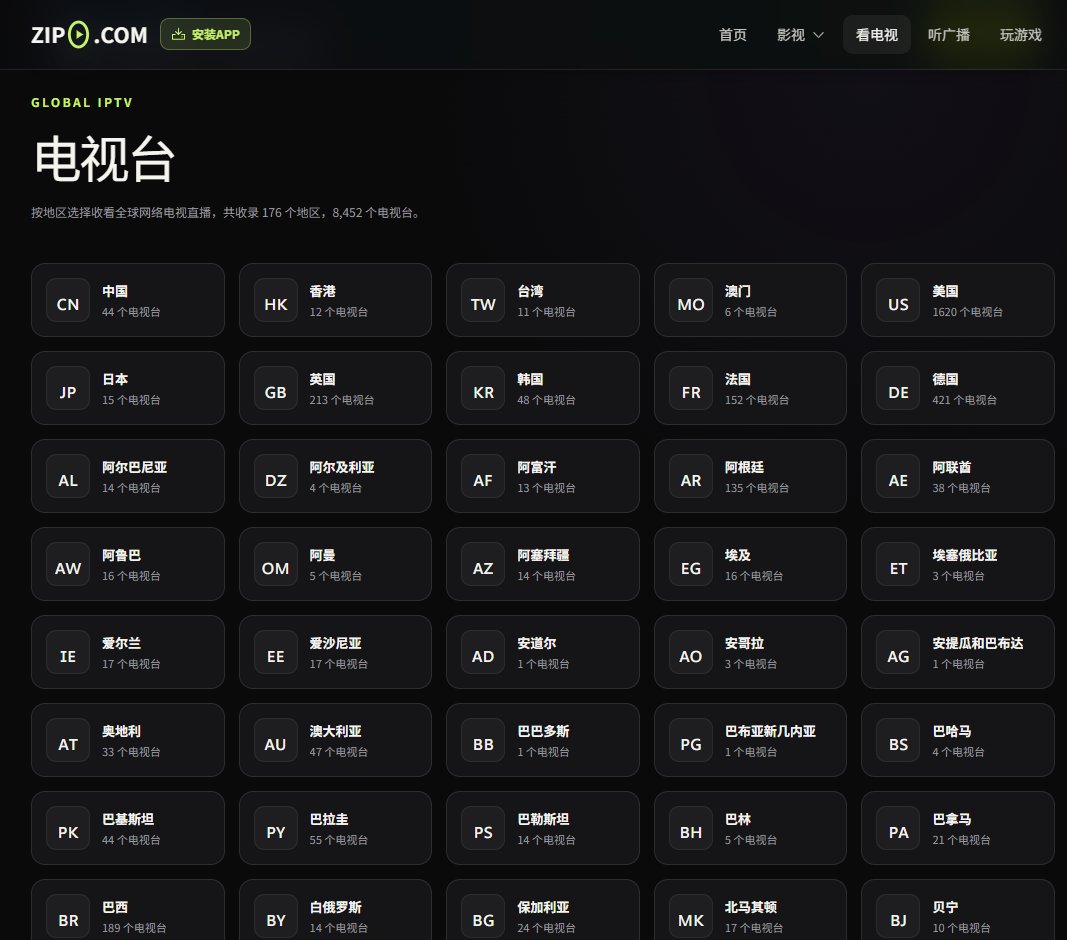Click the KR badge for 韩国

coord(483,388)
